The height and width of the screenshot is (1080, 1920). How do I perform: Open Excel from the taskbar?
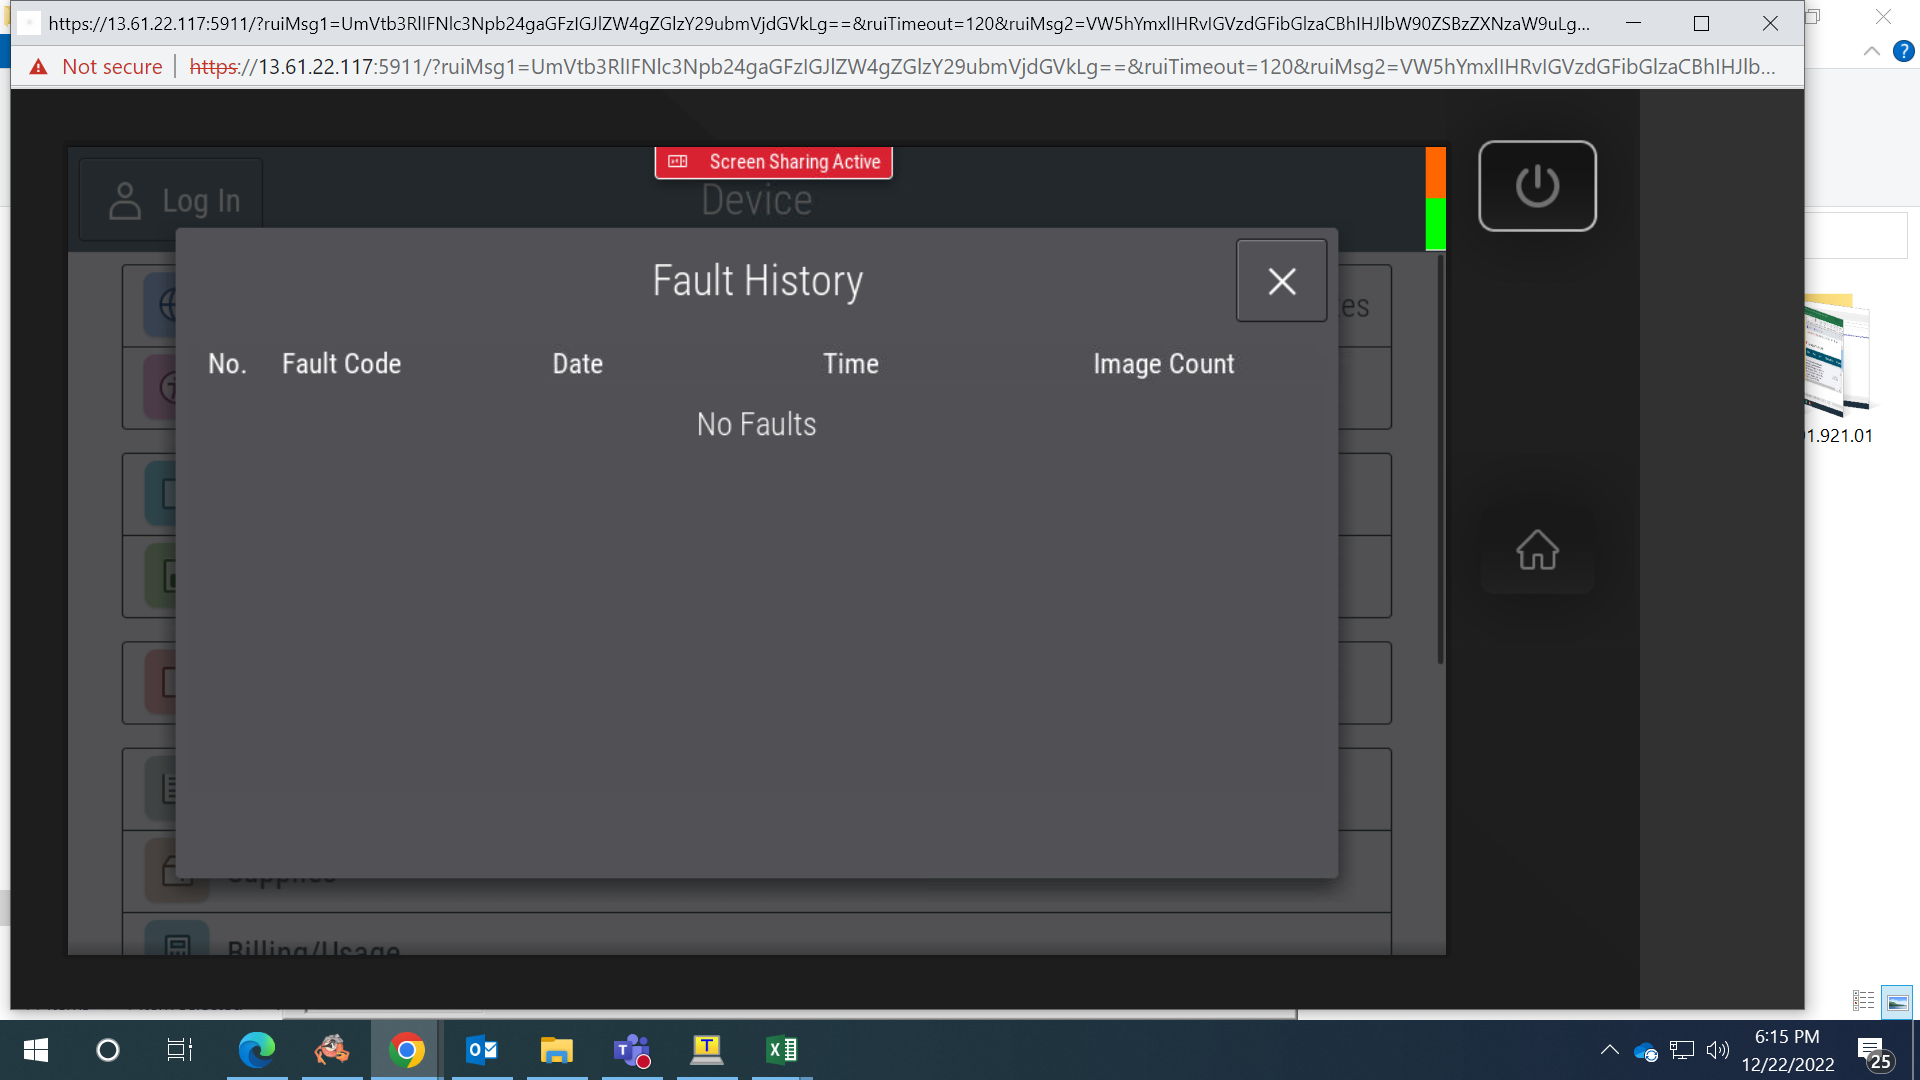(782, 1050)
